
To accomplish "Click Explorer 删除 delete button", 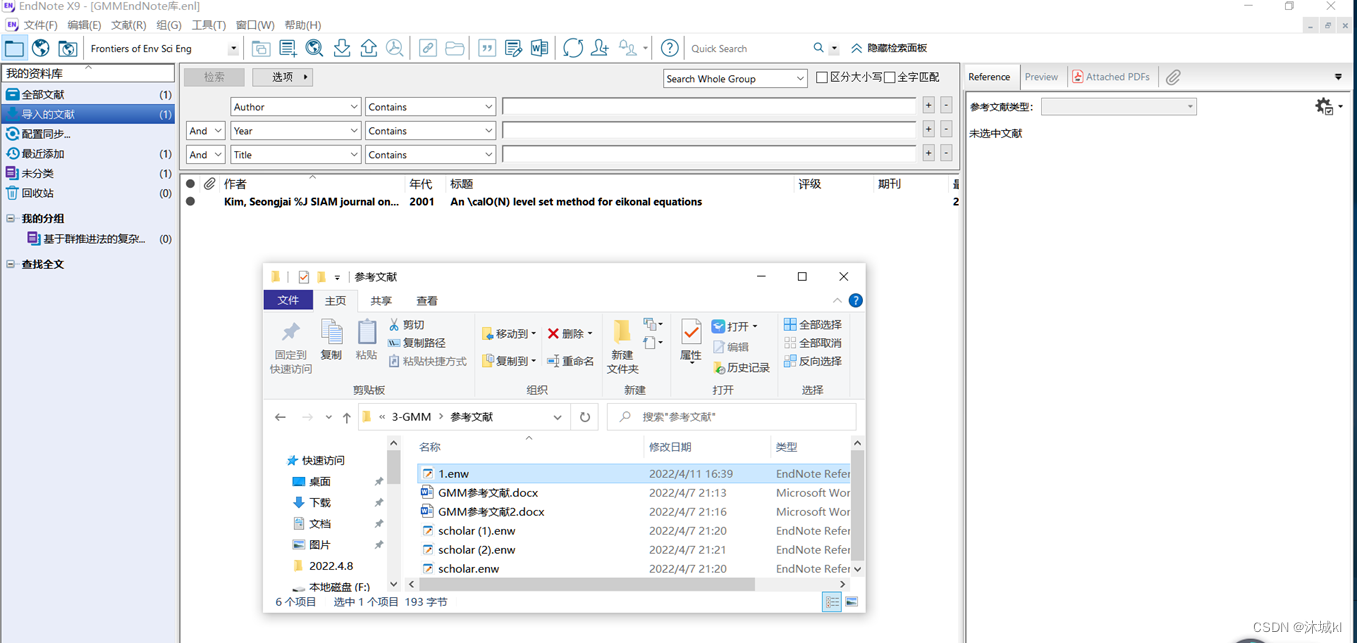I will tap(569, 334).
